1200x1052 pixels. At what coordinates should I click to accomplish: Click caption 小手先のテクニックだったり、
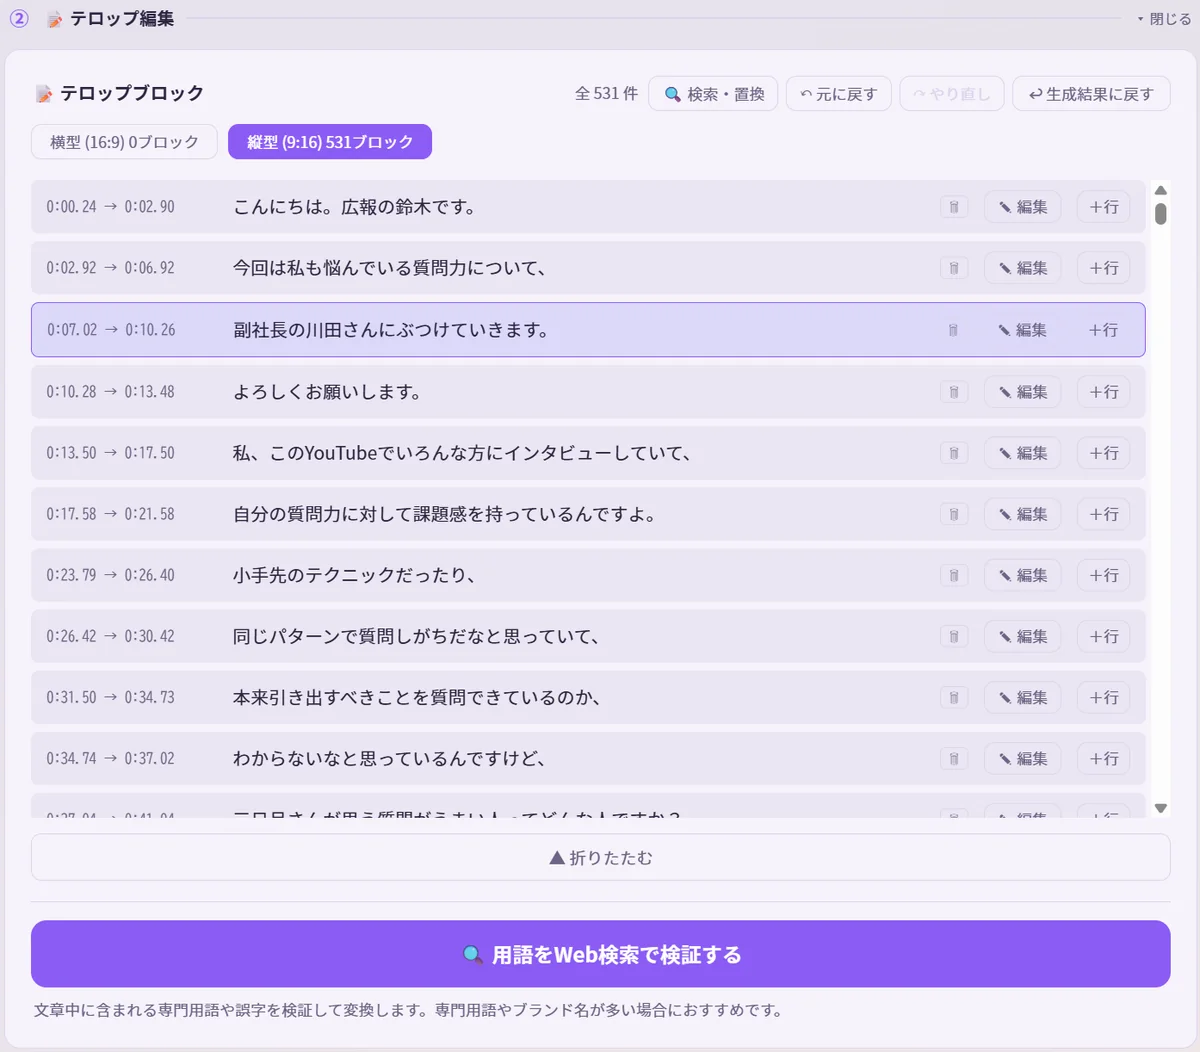click(354, 575)
